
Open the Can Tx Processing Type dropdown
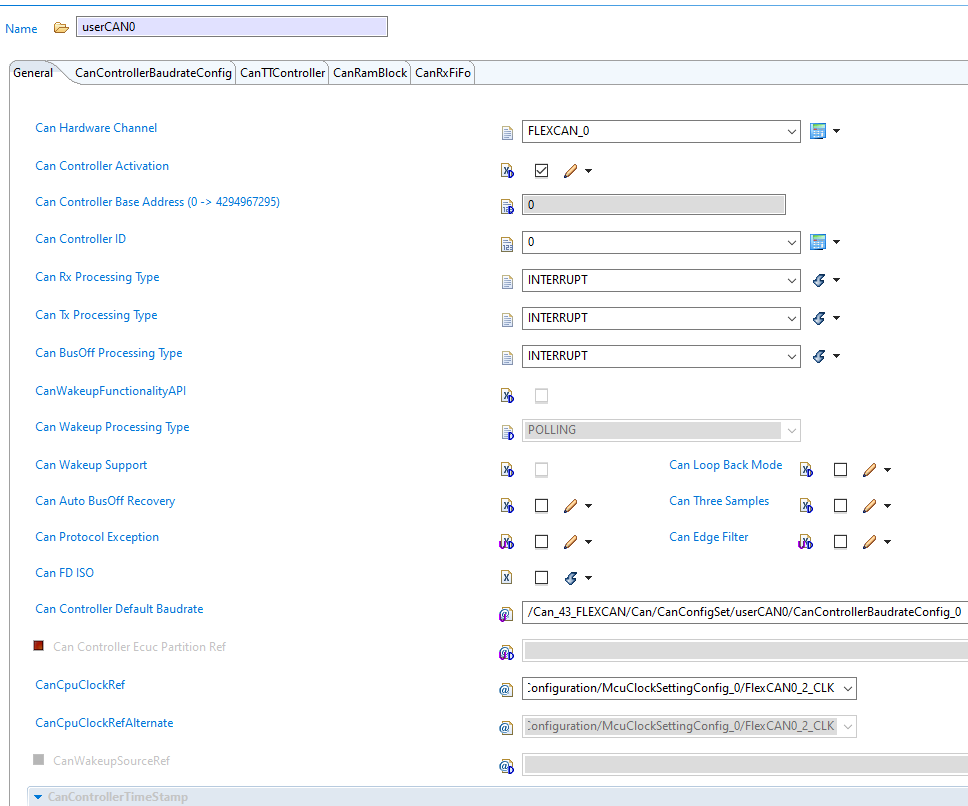point(791,318)
